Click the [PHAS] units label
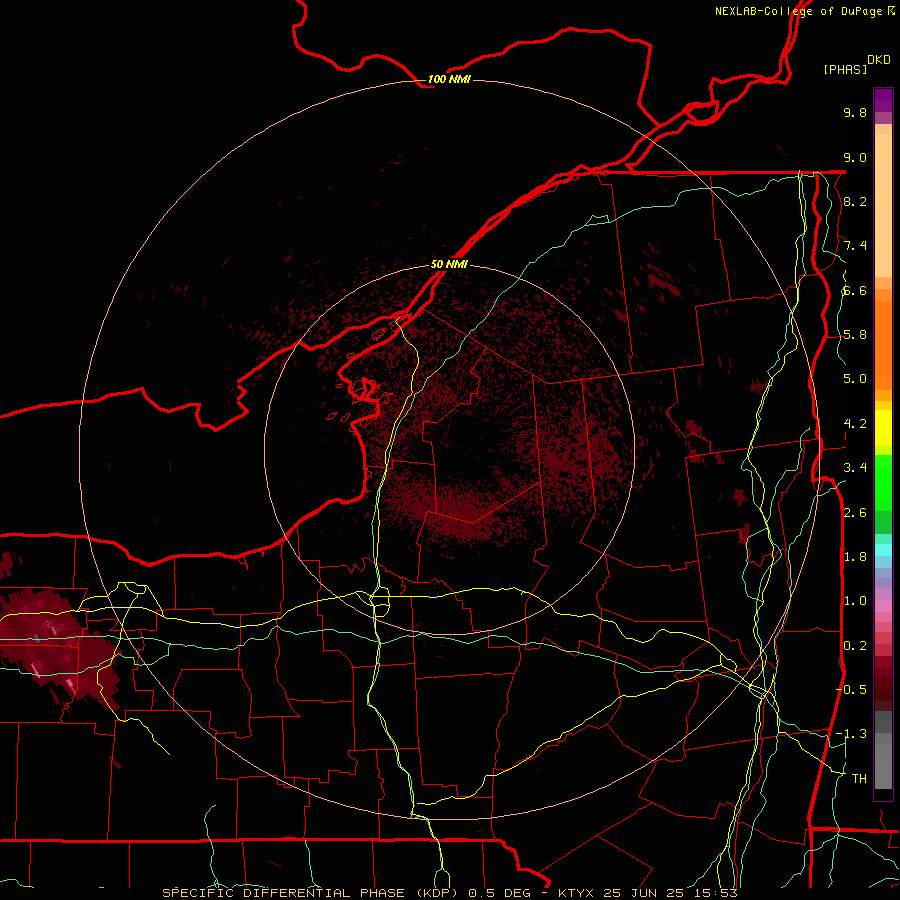The height and width of the screenshot is (900, 900). 845,69
